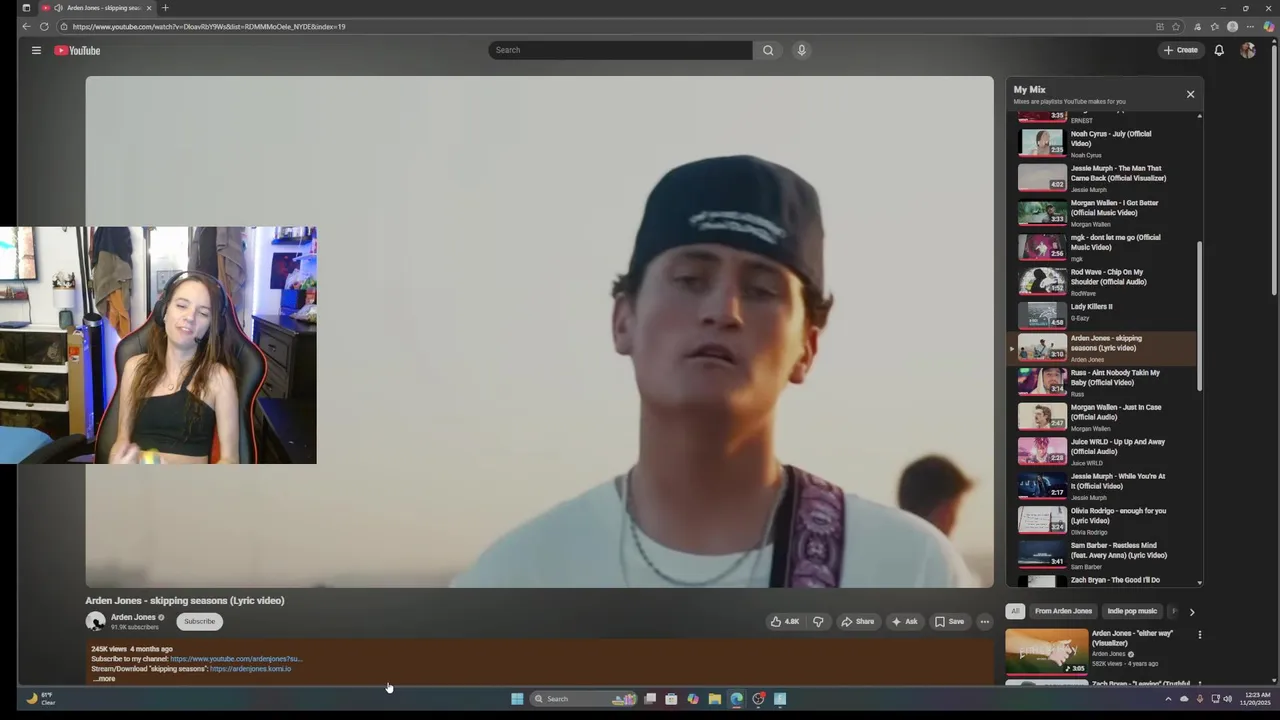Click the My Mix playlist title
The width and height of the screenshot is (1280, 720).
[x=1029, y=90]
